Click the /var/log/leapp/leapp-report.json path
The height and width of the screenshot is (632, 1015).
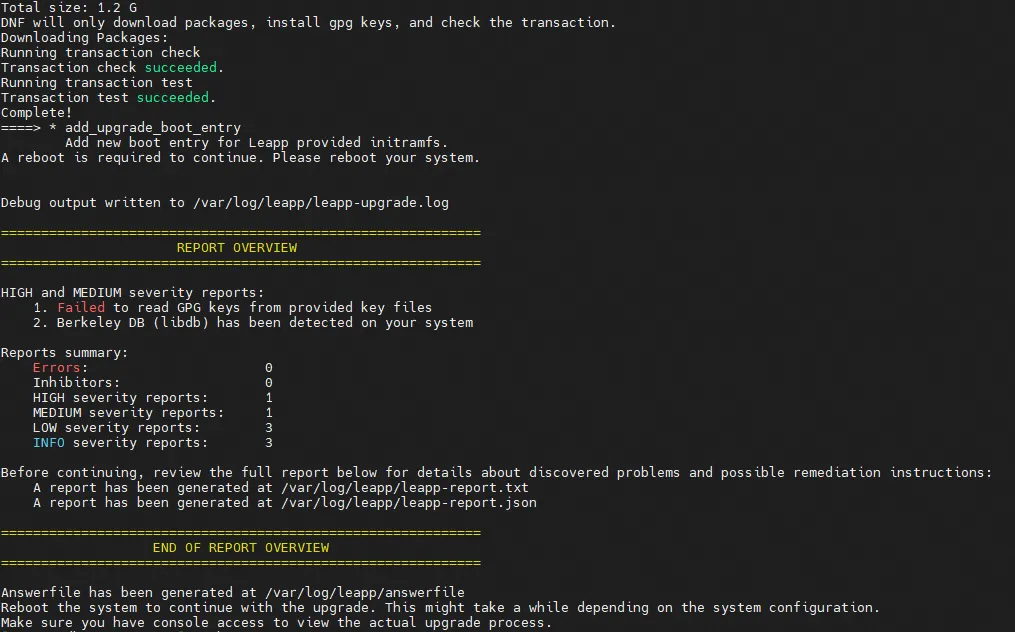click(x=408, y=502)
